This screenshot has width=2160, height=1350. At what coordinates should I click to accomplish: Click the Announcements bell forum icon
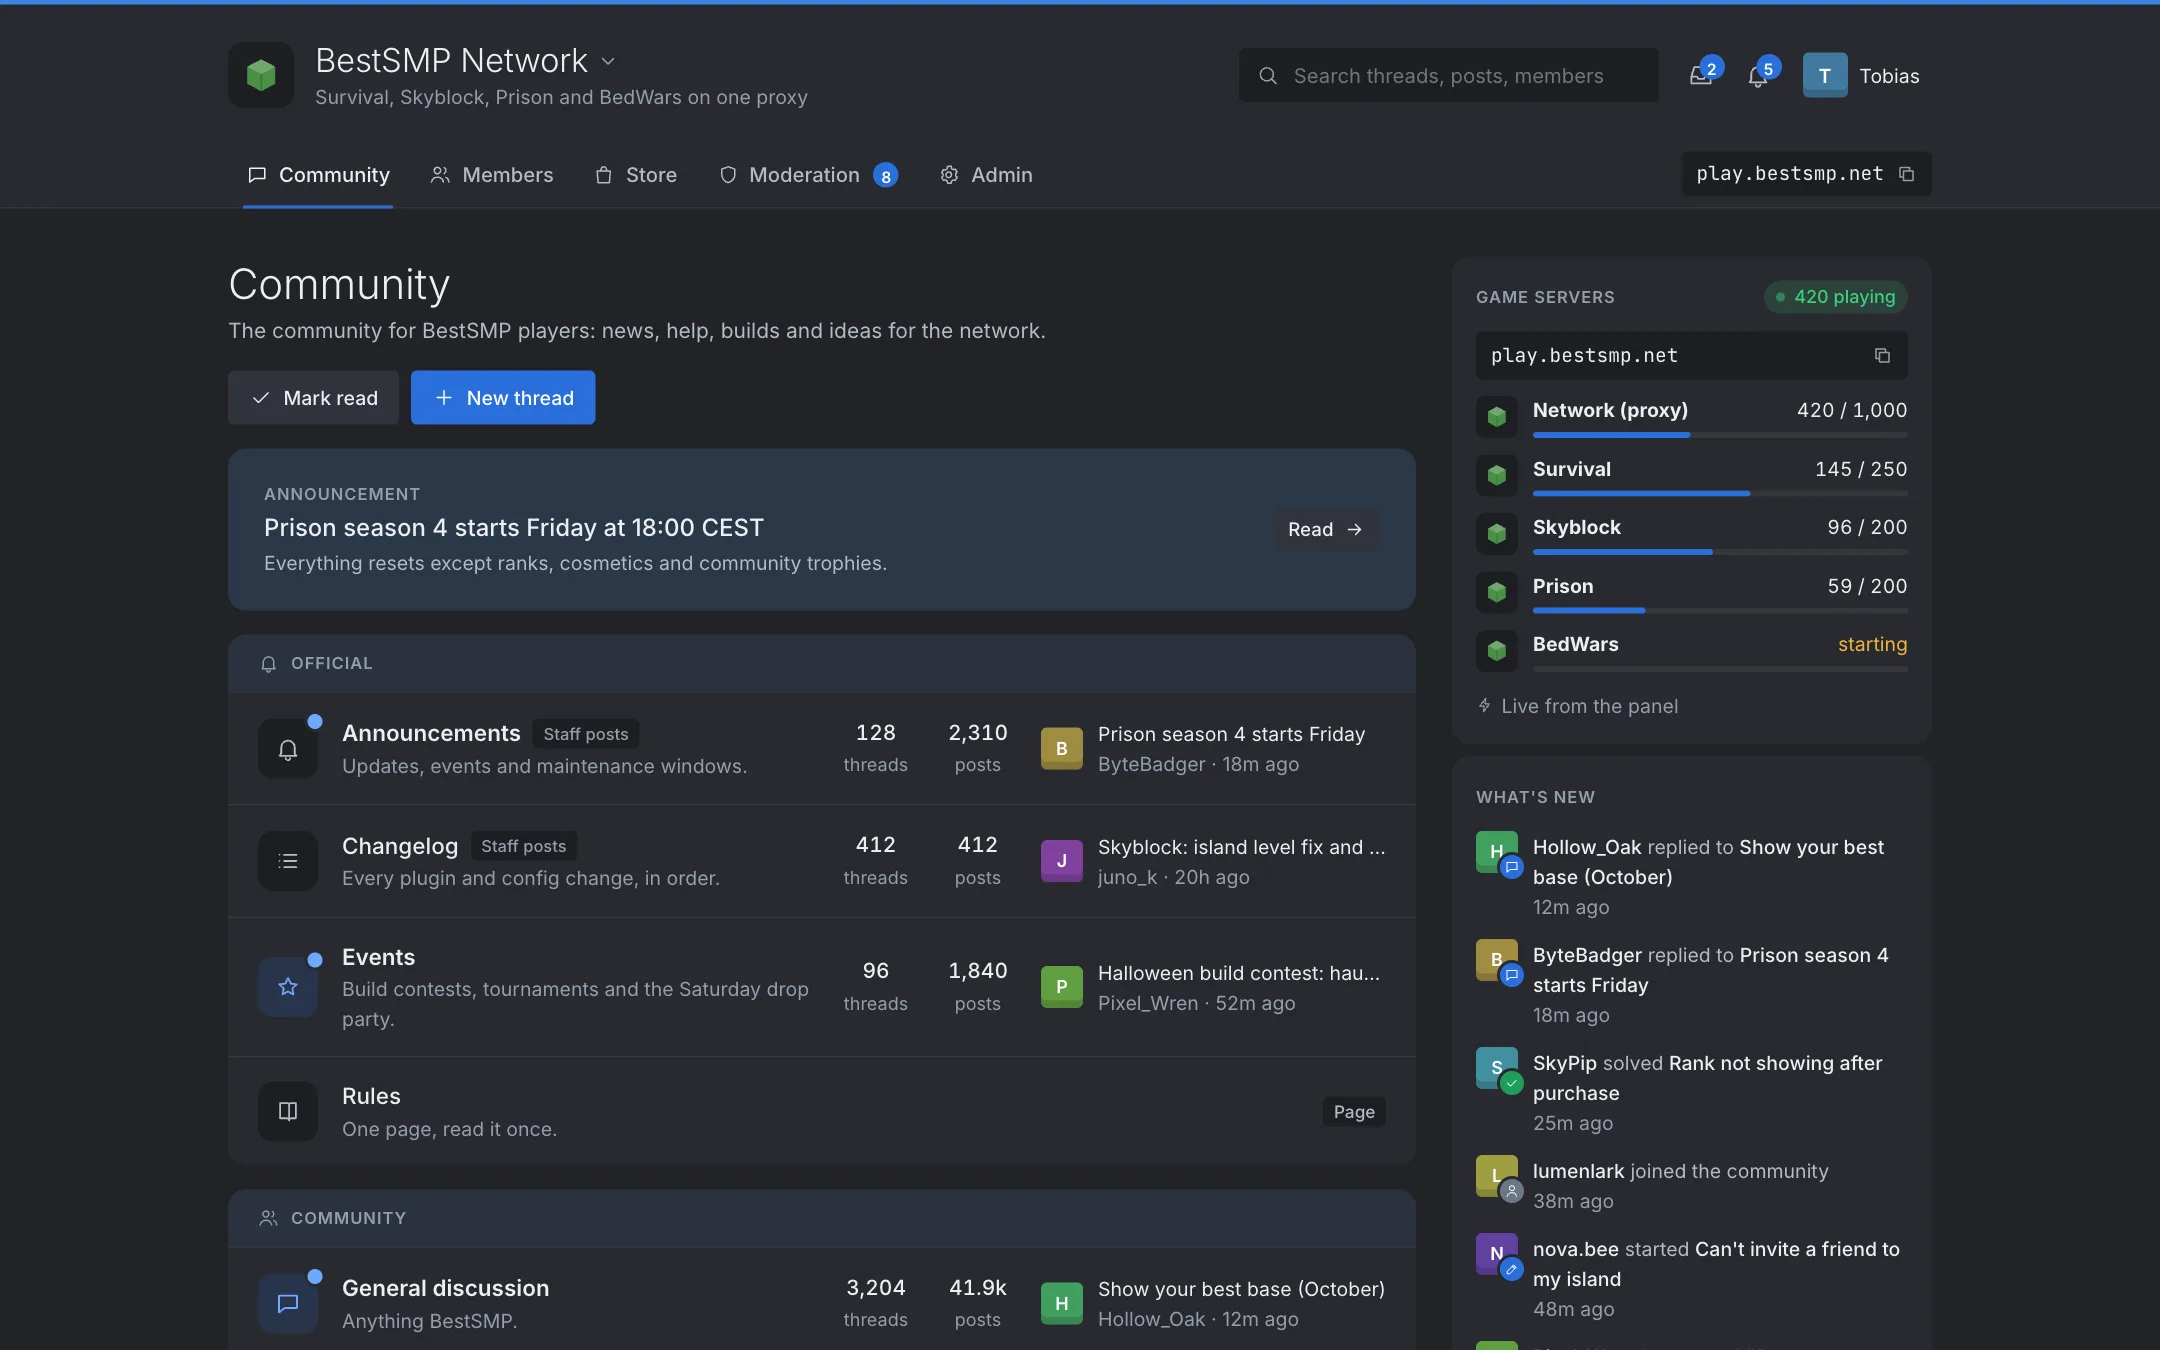pyautogui.click(x=288, y=749)
